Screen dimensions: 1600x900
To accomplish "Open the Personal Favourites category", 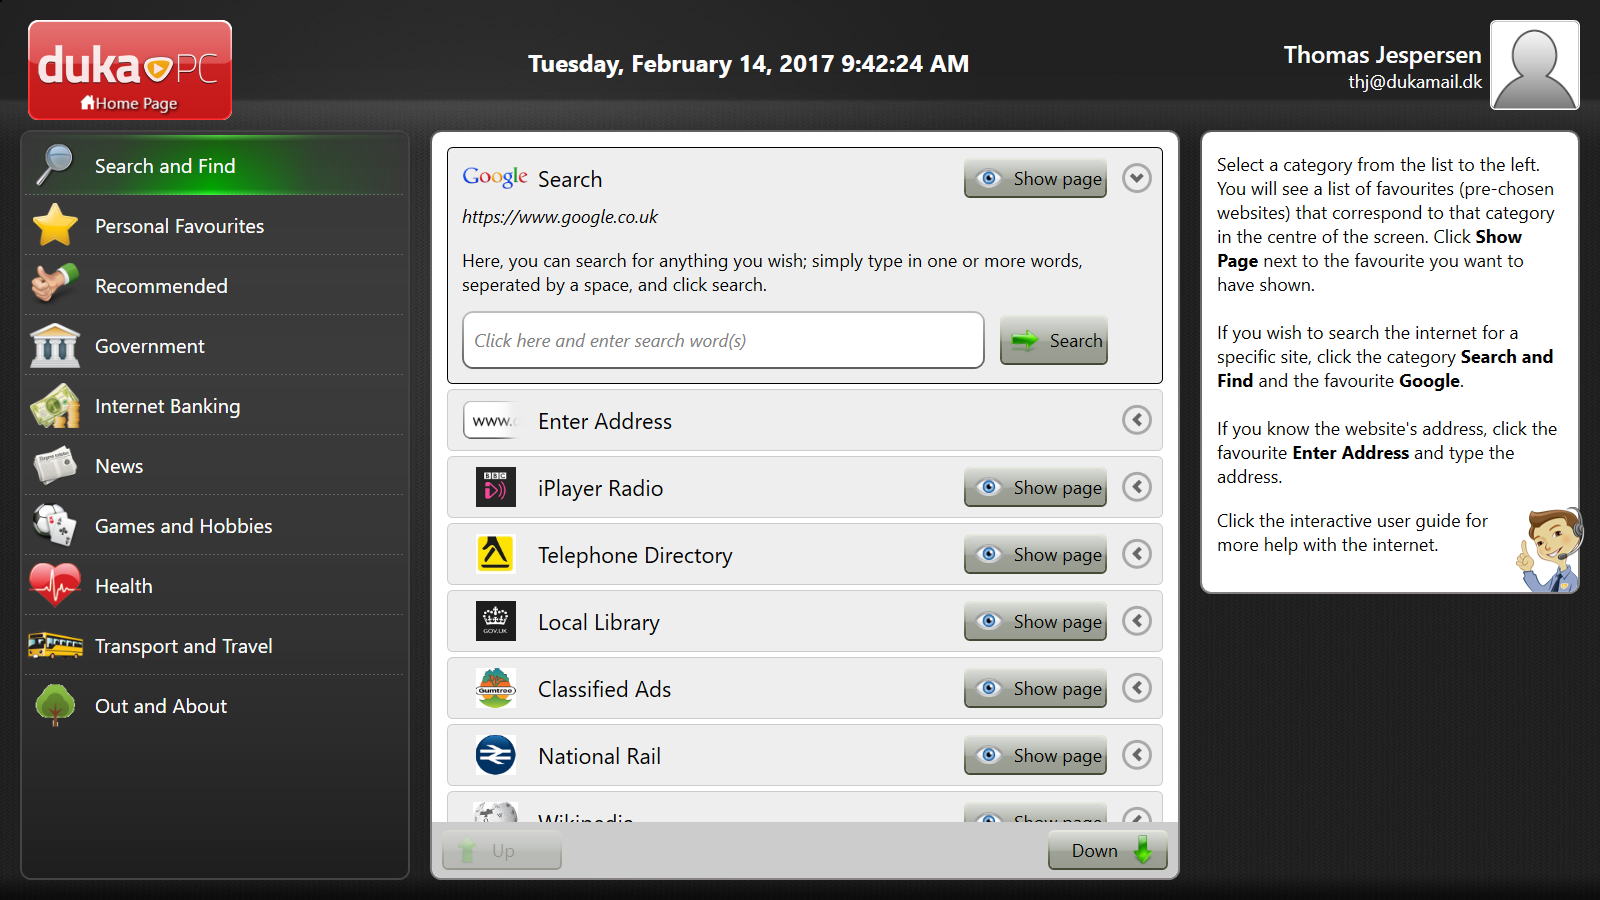I will click(x=179, y=226).
